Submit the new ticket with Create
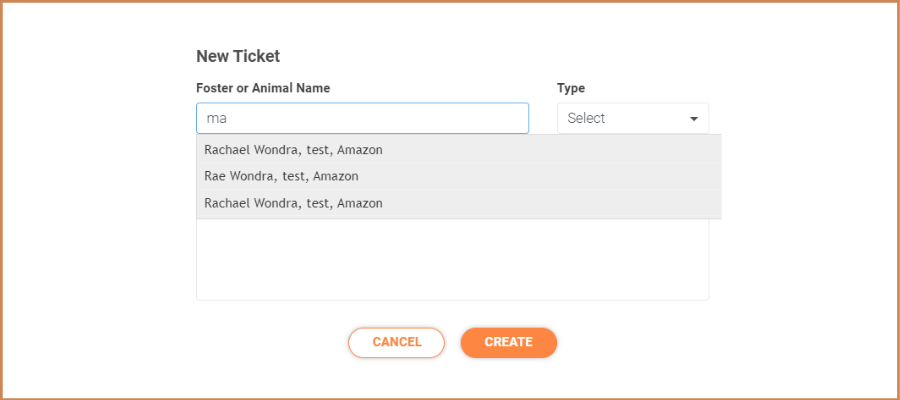Viewport: 900px width, 400px height. coord(509,342)
